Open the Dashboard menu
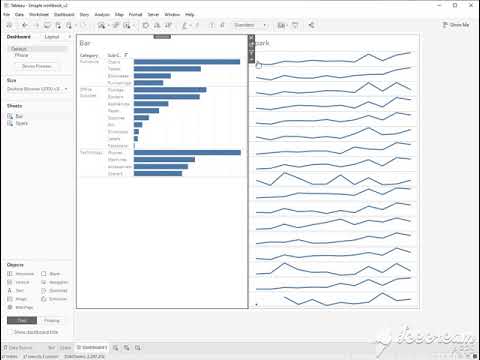Image resolution: width=480 pixels, height=360 pixels. click(64, 15)
